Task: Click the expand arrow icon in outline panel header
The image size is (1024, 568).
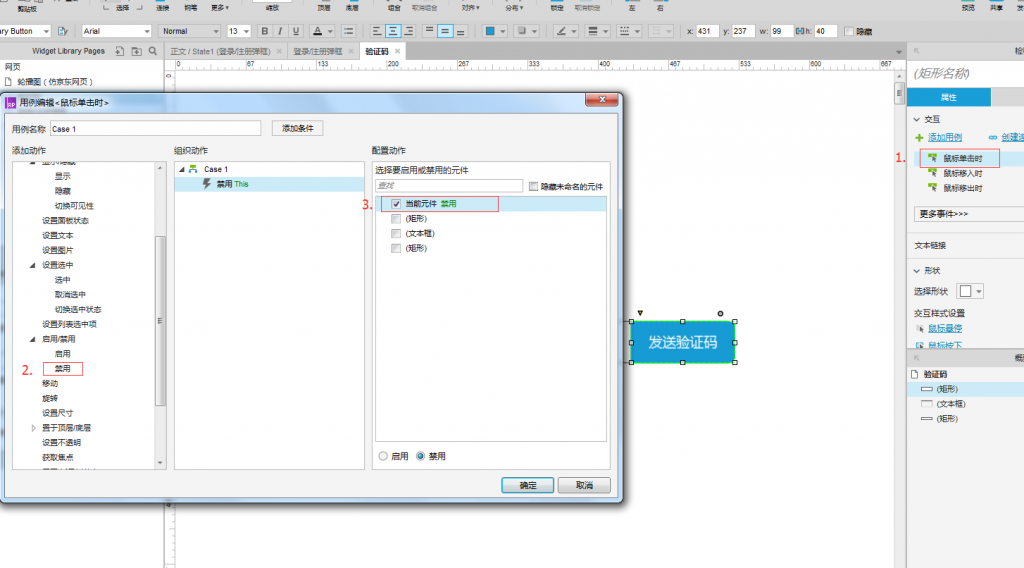Action: click(x=916, y=358)
